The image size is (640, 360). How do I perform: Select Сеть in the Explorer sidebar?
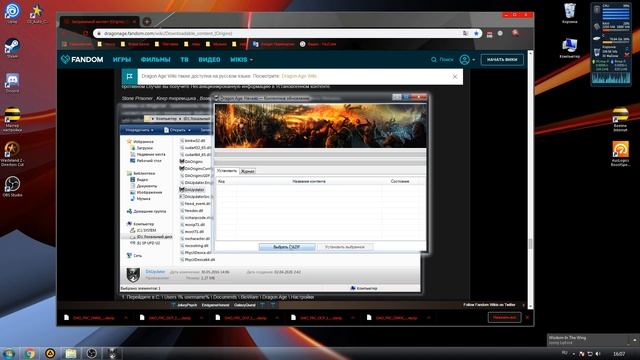pos(134,256)
